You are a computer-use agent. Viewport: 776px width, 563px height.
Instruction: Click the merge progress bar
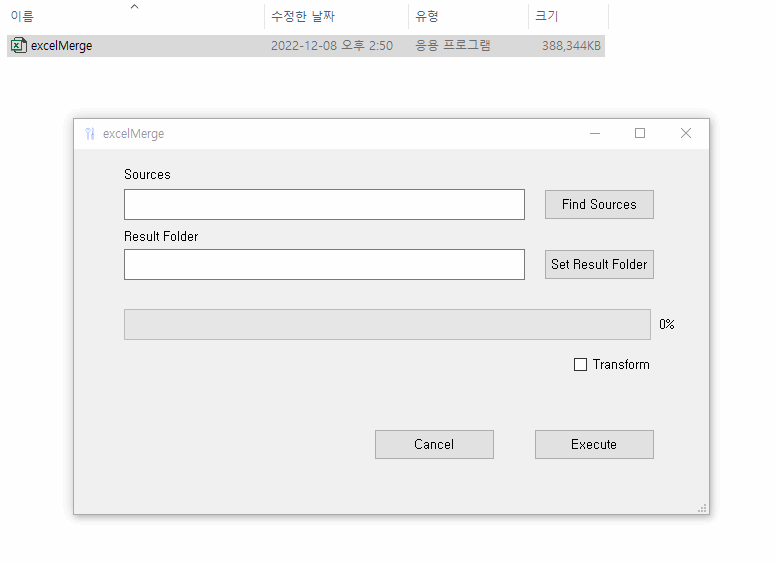pyautogui.click(x=387, y=325)
